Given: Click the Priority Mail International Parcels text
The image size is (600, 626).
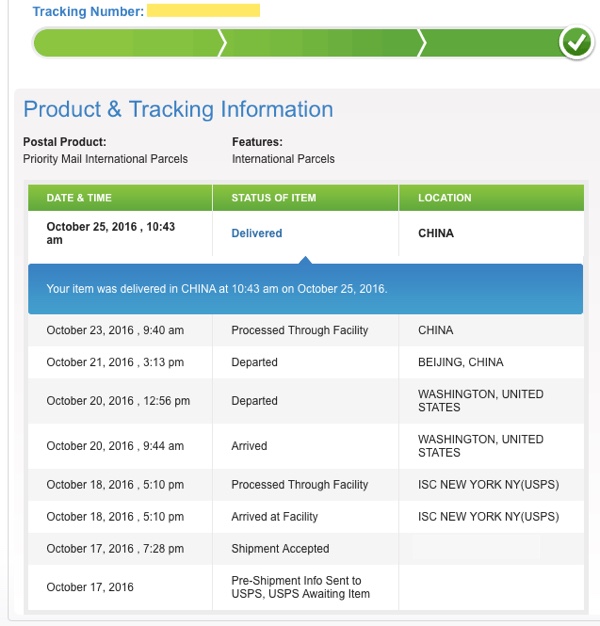Looking at the screenshot, I should [105, 159].
